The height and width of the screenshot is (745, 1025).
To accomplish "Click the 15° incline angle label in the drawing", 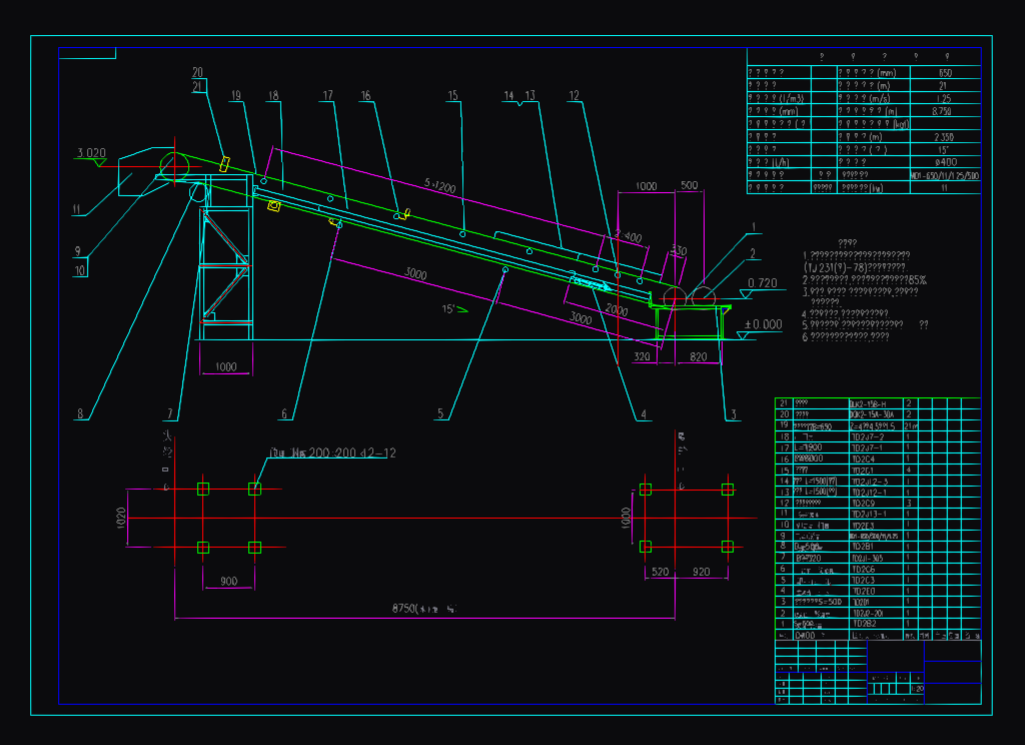I will point(448,308).
